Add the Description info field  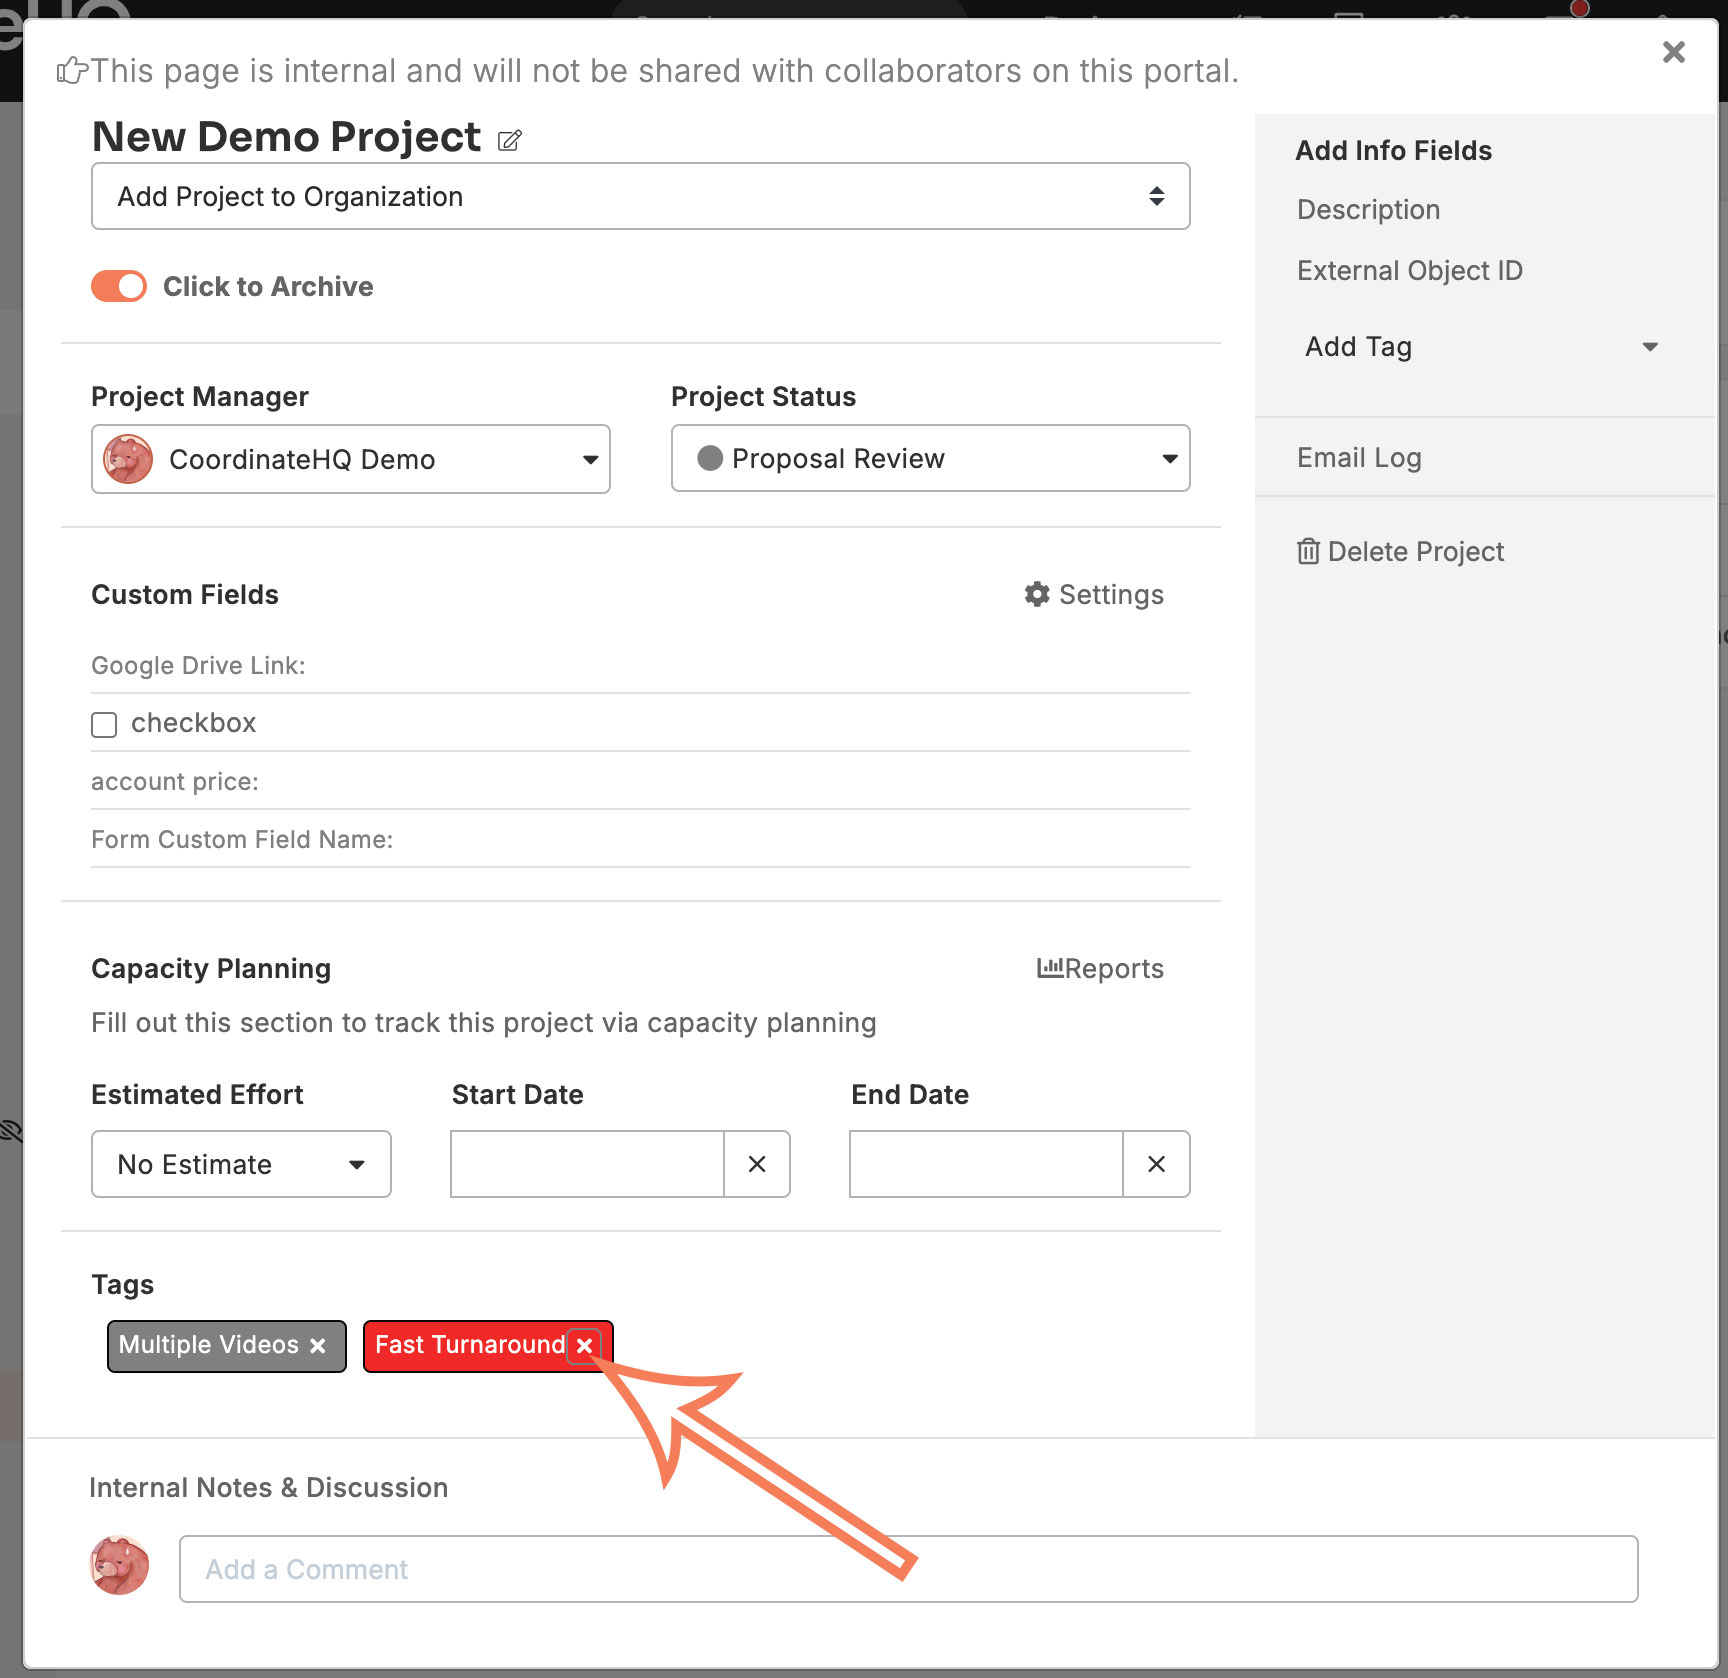coord(1368,210)
